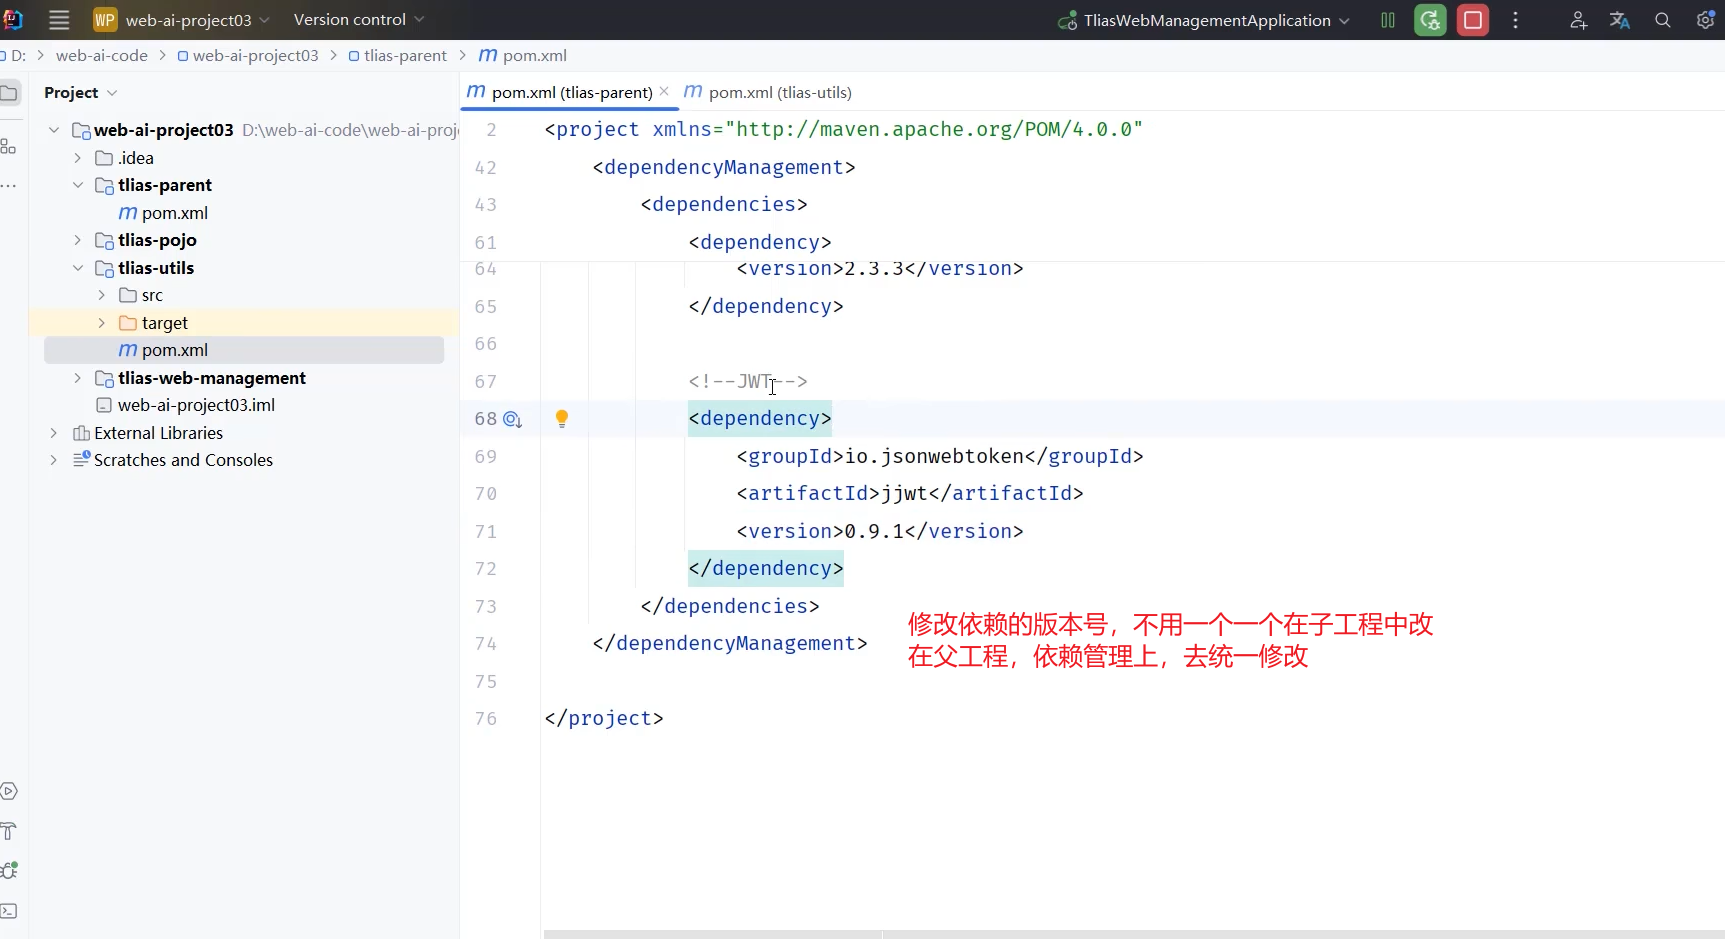Click the run configuration Spring icon
Screen dimensions: 1725x939
click(x=1068, y=20)
